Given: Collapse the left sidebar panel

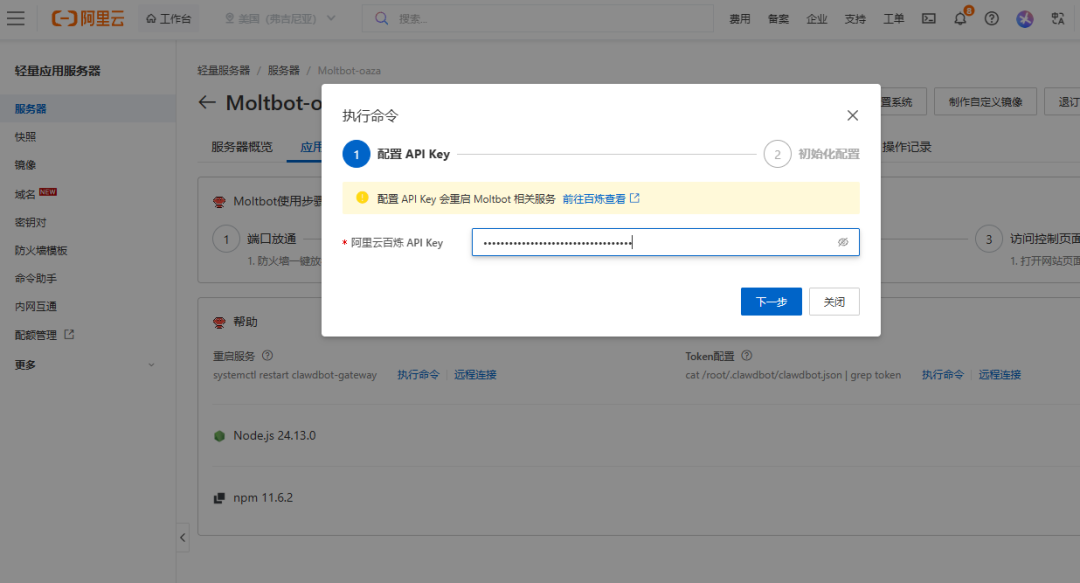Looking at the screenshot, I should [x=183, y=537].
